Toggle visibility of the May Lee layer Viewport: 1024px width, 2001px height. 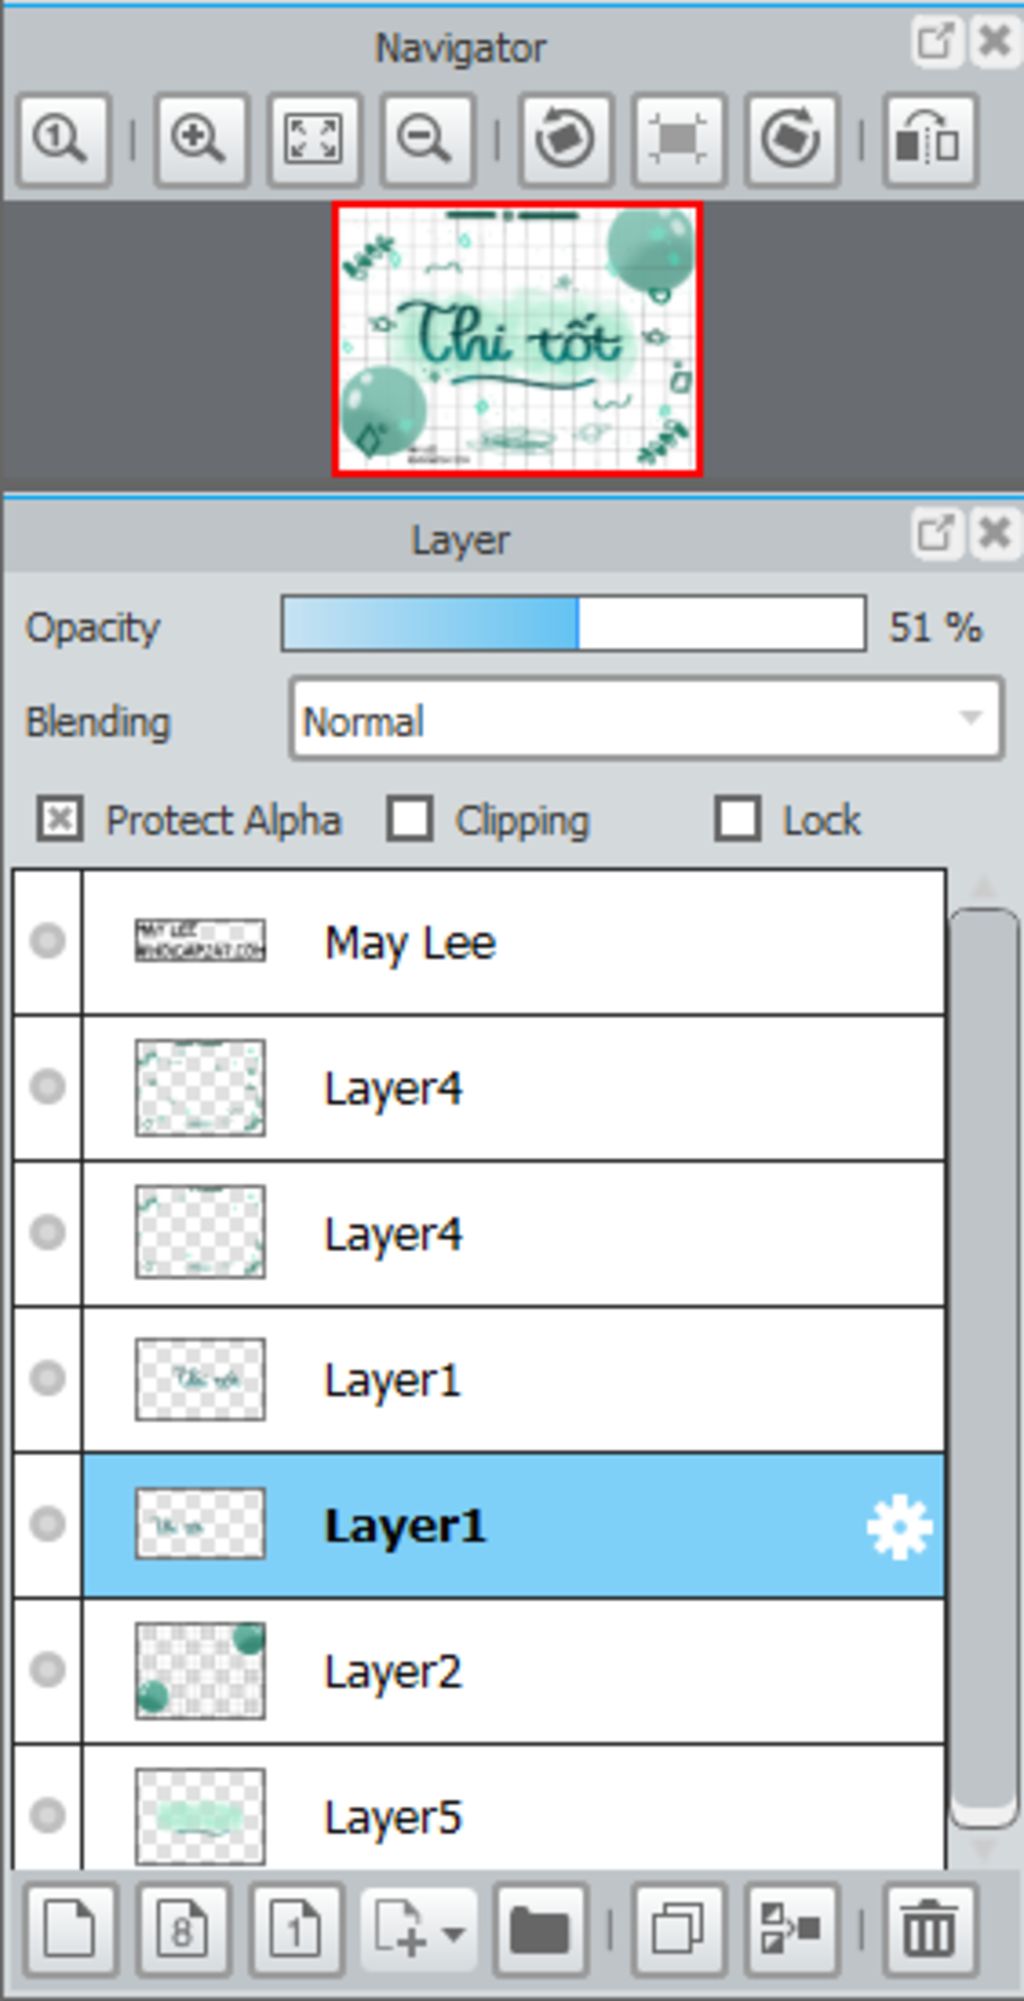[47, 941]
